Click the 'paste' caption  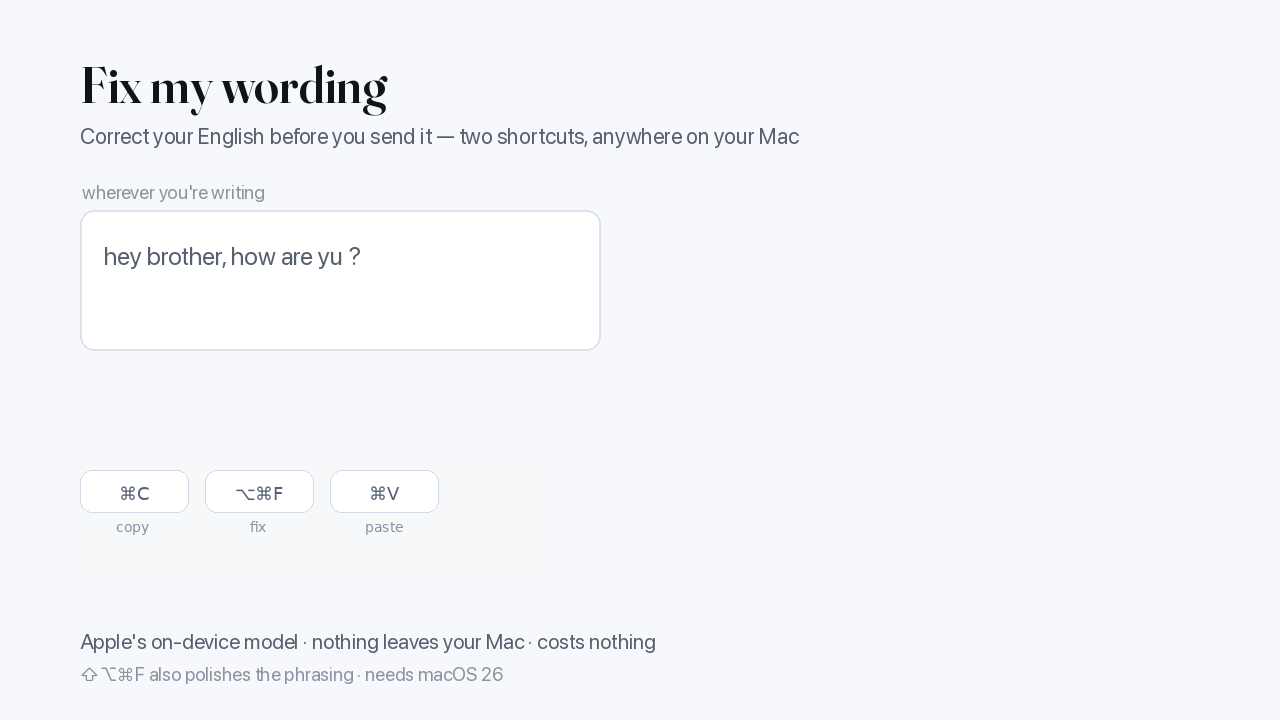(384, 527)
